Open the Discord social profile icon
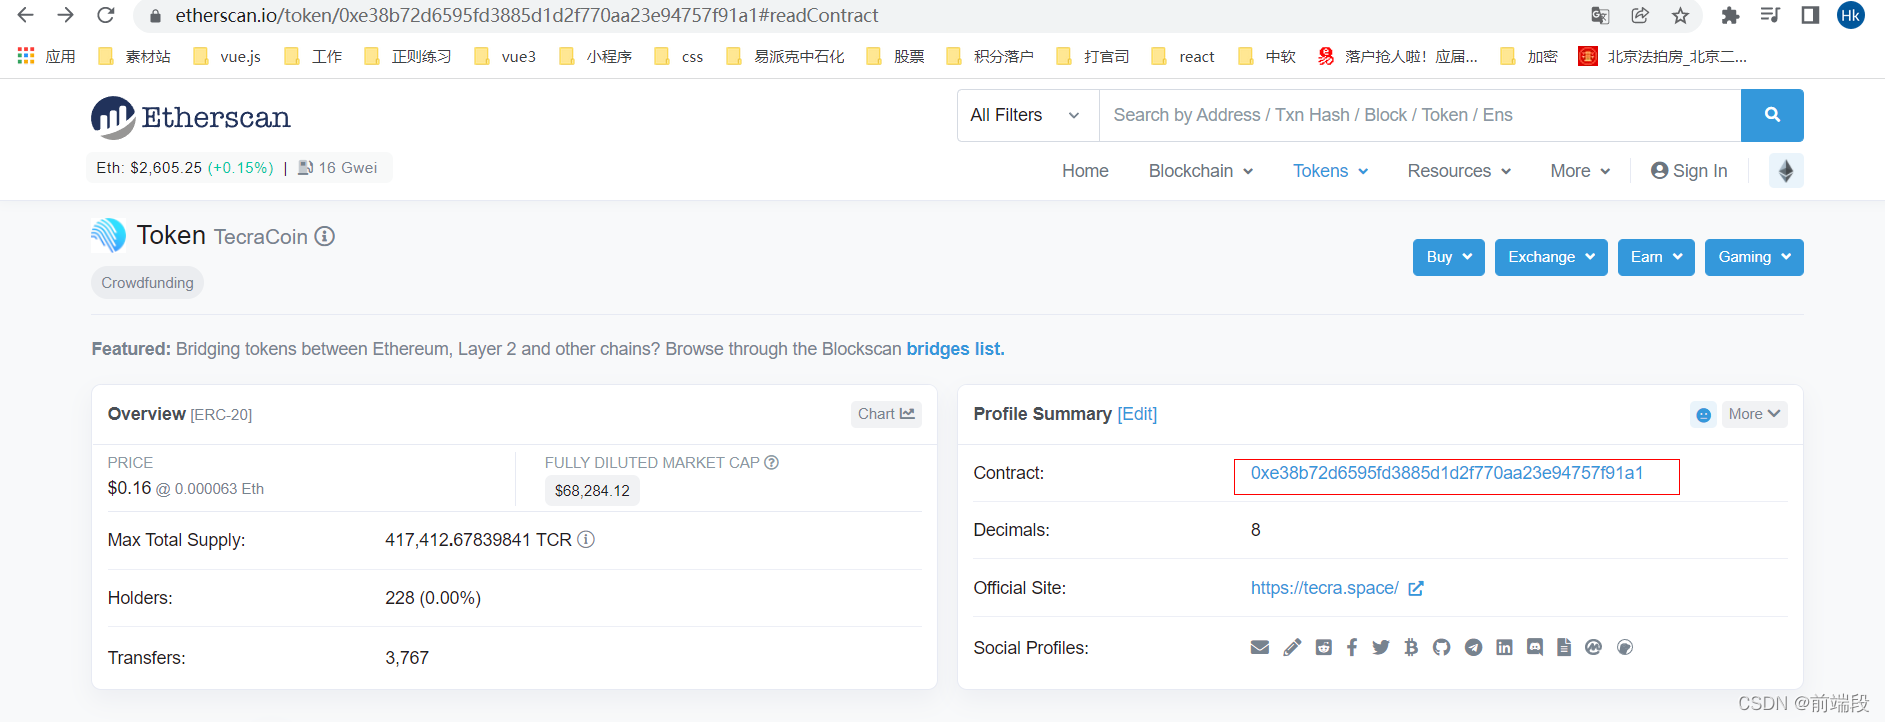Screen dimensions: 1885x722 click(1535, 647)
